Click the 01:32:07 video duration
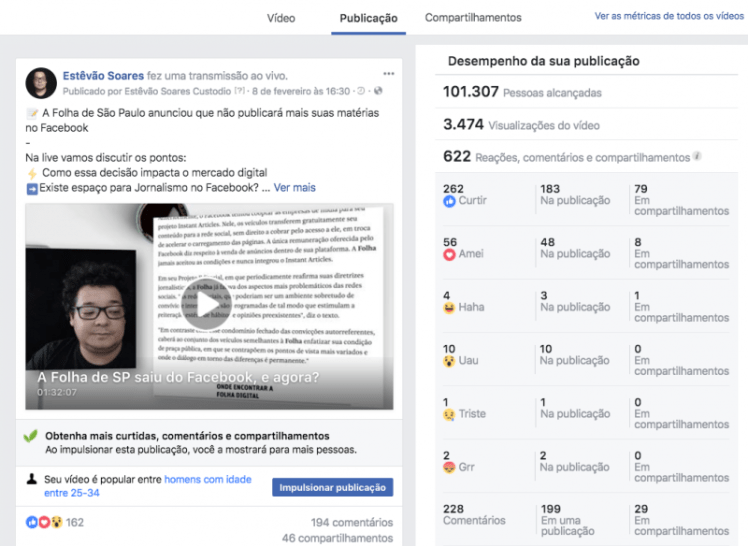 (x=57, y=392)
